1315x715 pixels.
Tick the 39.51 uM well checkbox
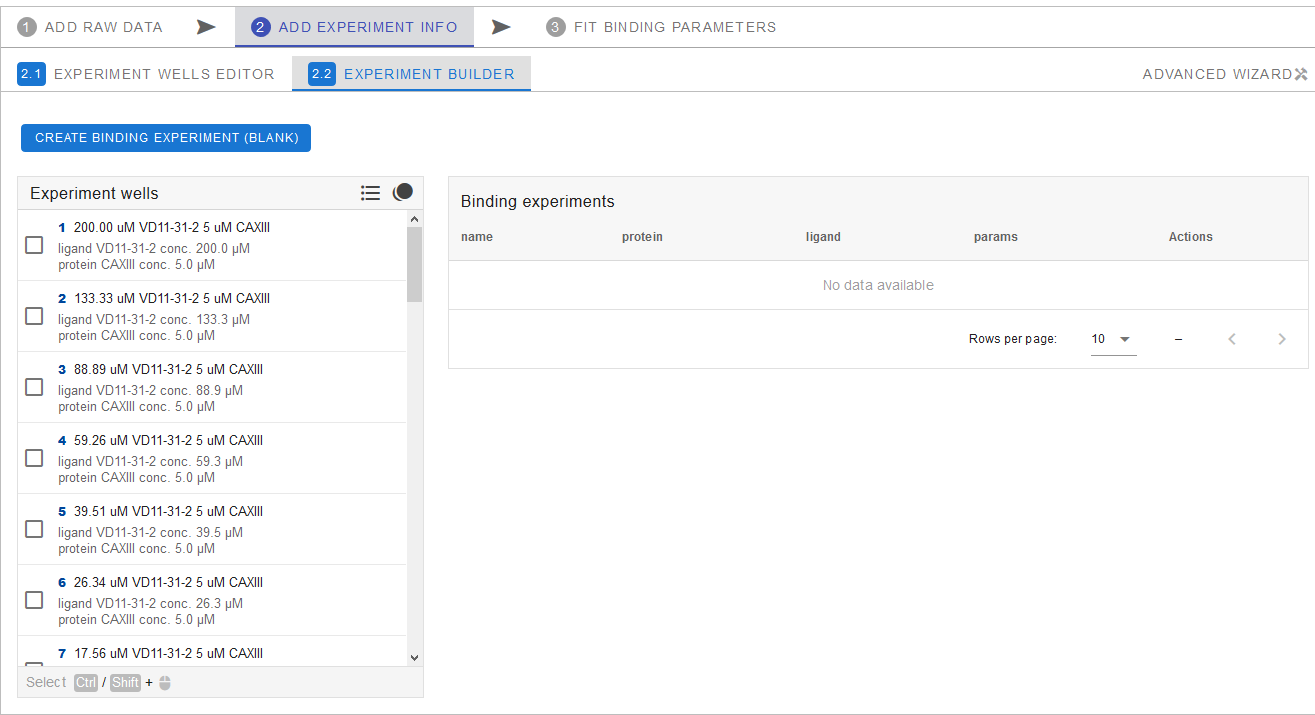point(34,529)
